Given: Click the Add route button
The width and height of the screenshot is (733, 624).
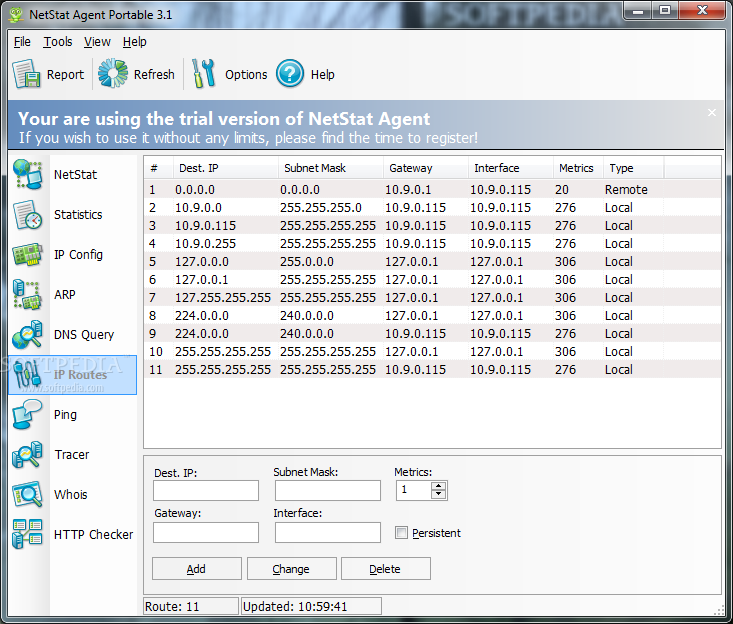Looking at the screenshot, I should [196, 569].
